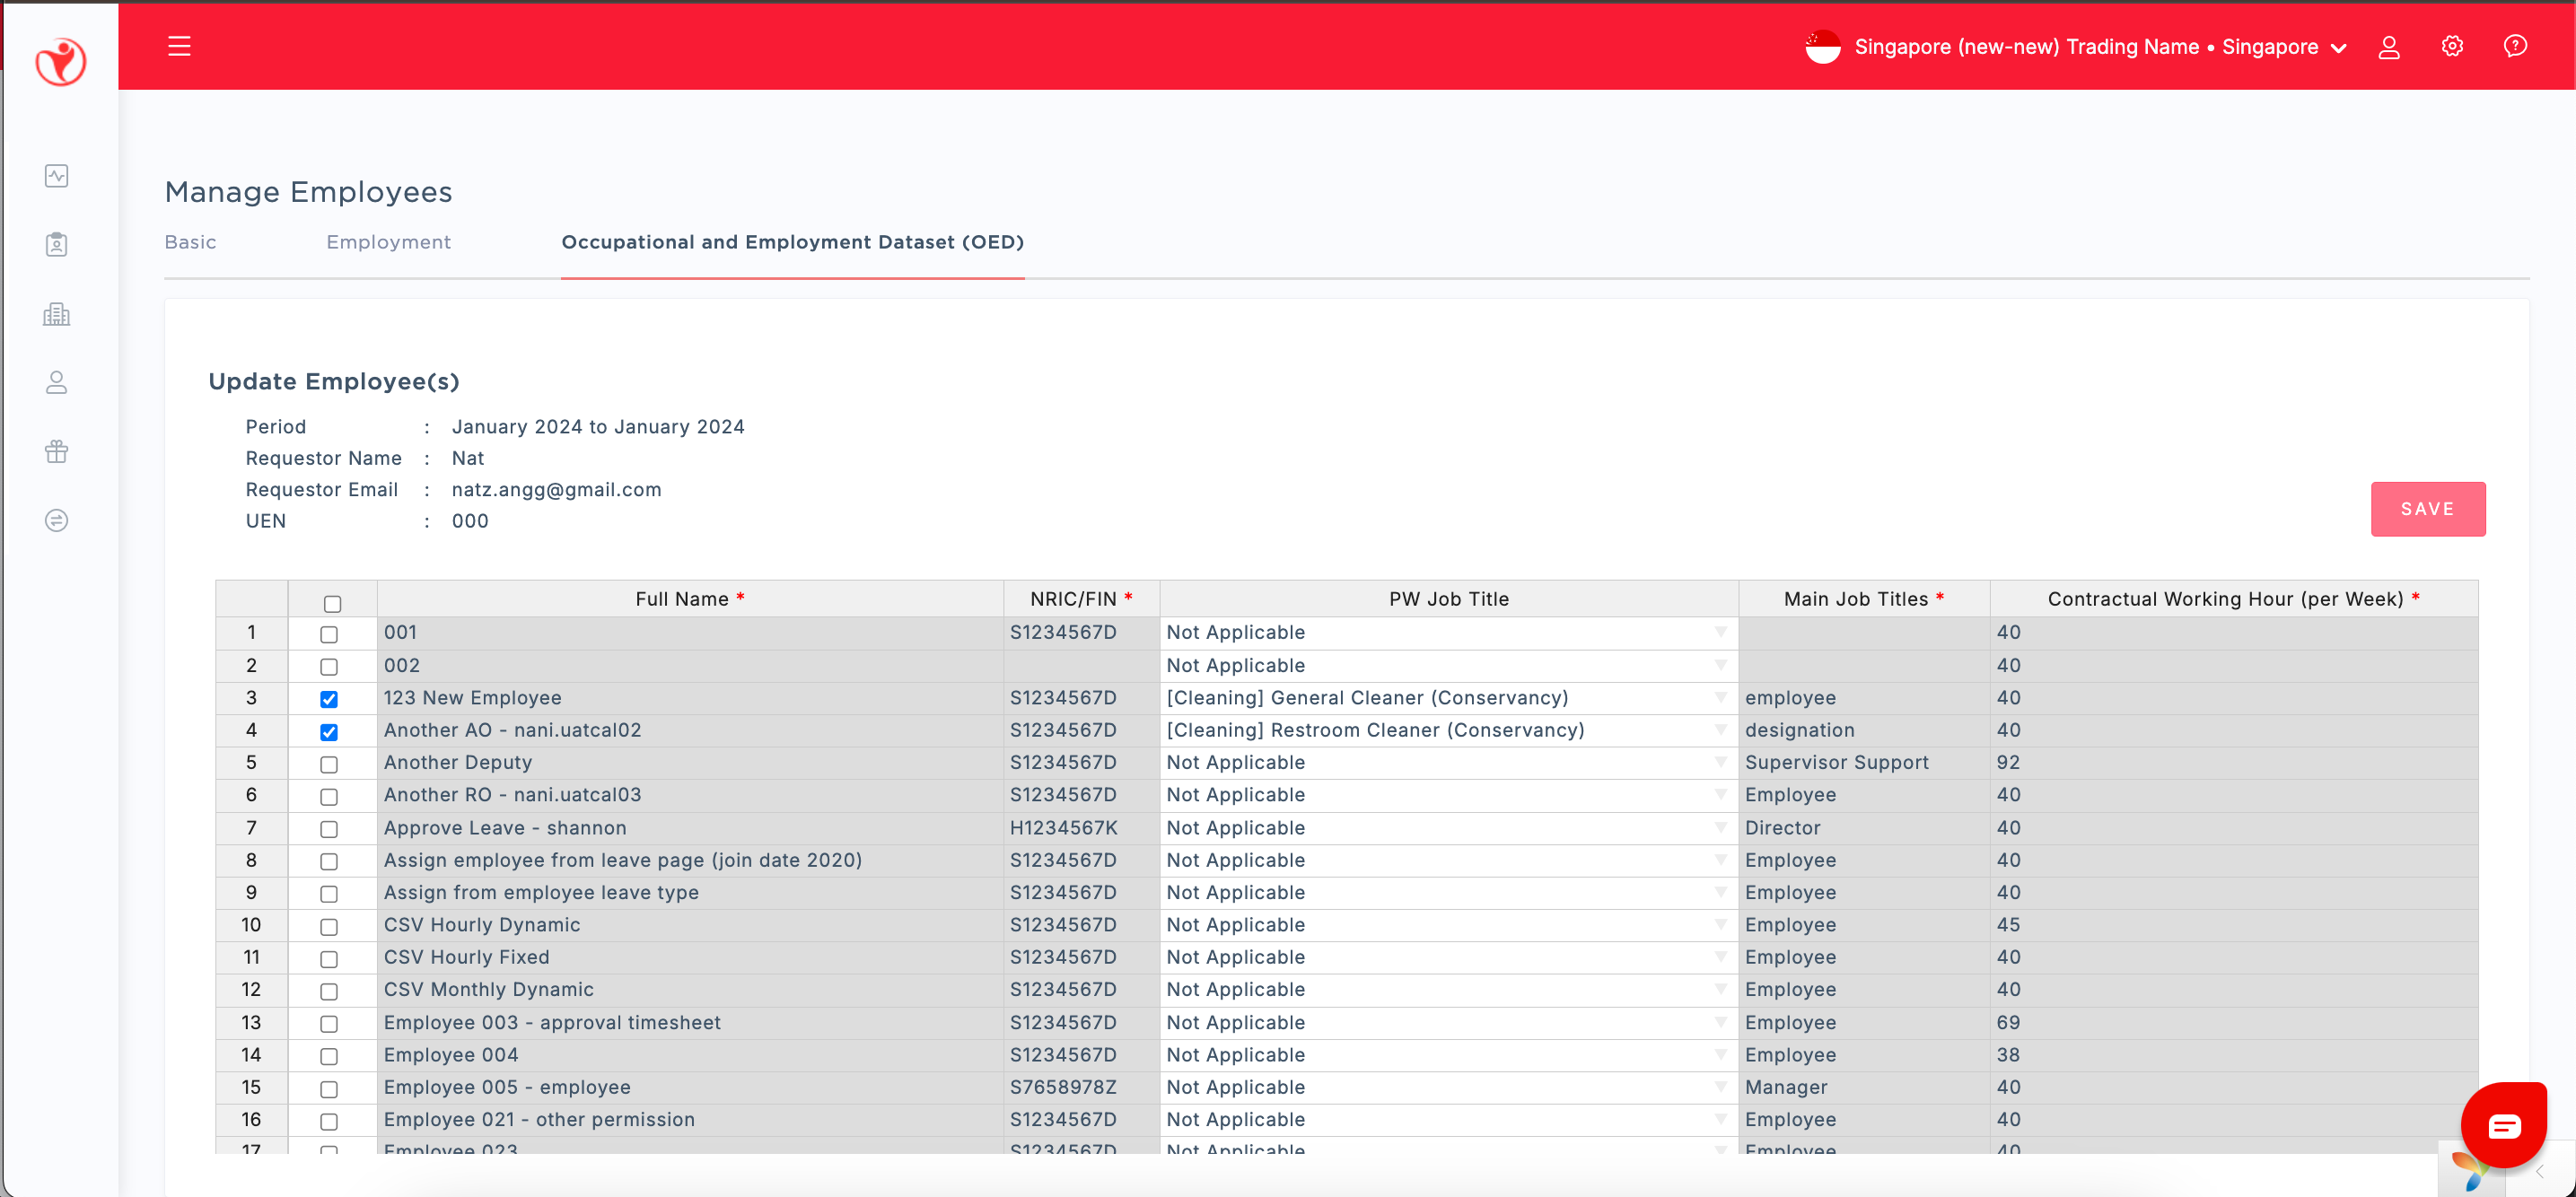Click the company logo at top left
The image size is (2576, 1197).
click(x=60, y=62)
